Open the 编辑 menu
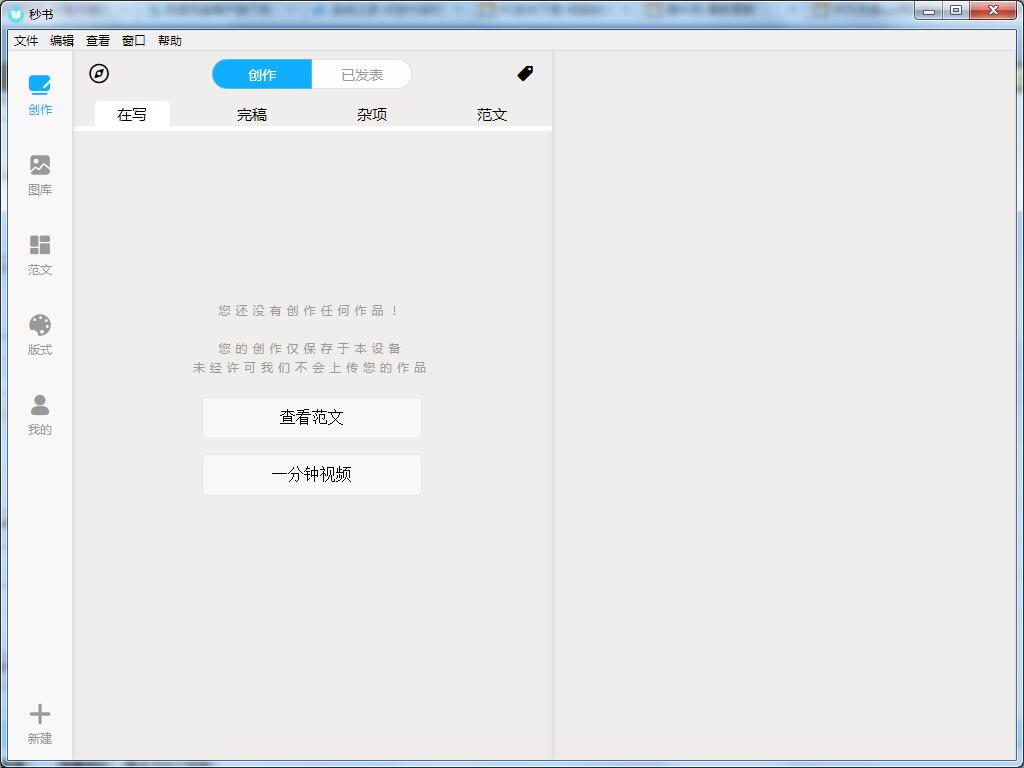Image resolution: width=1024 pixels, height=768 pixels. (62, 41)
